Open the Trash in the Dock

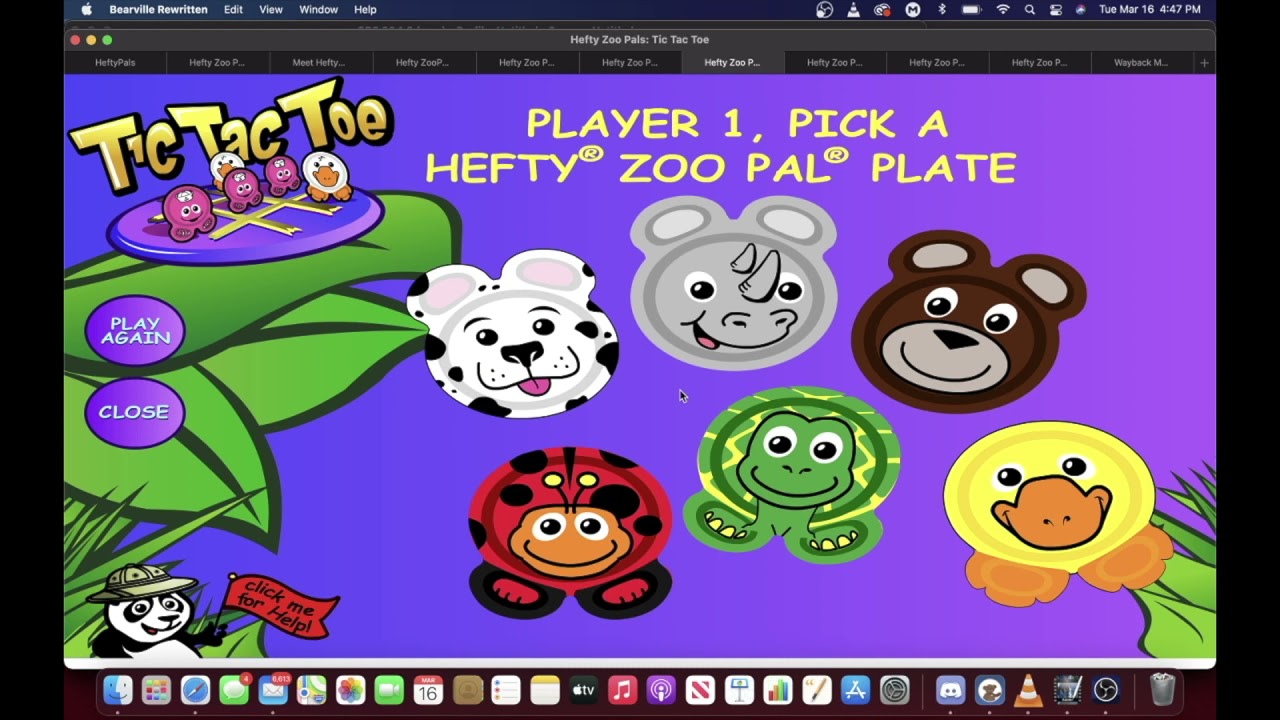1162,689
